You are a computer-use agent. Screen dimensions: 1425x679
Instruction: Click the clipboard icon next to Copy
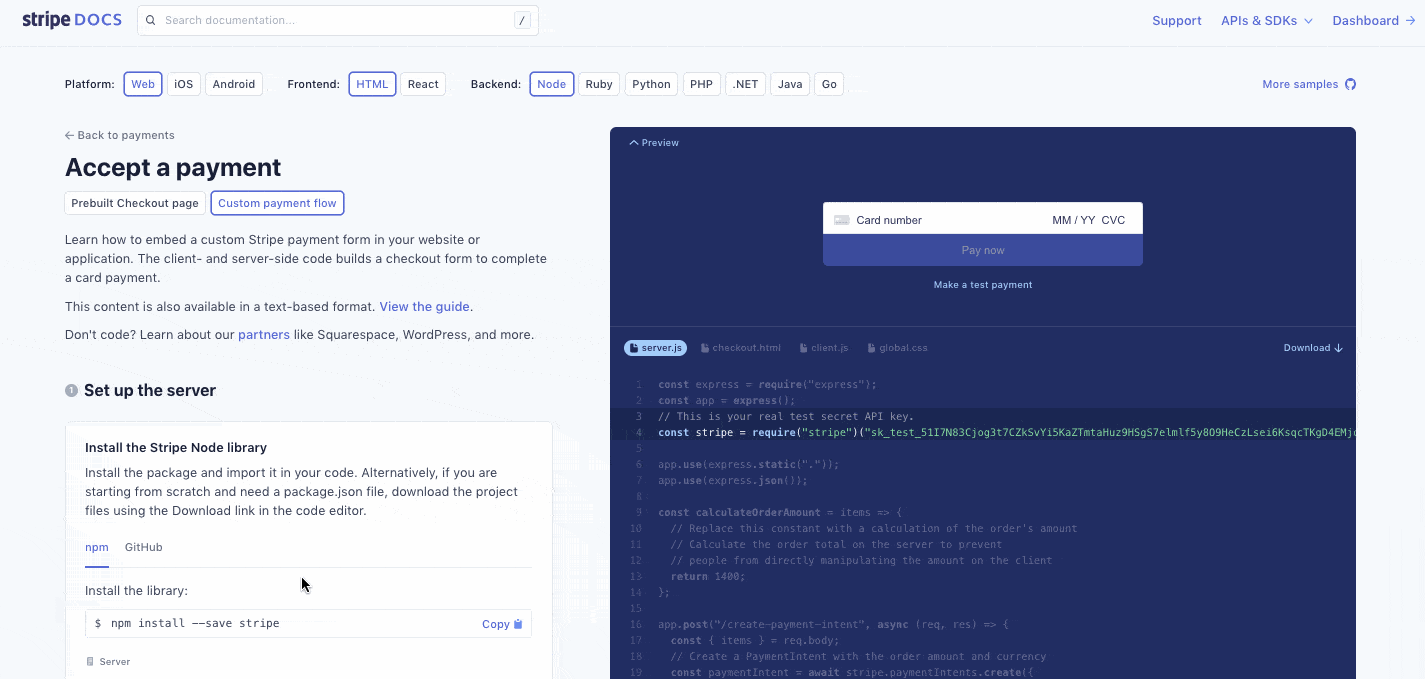[x=518, y=624]
